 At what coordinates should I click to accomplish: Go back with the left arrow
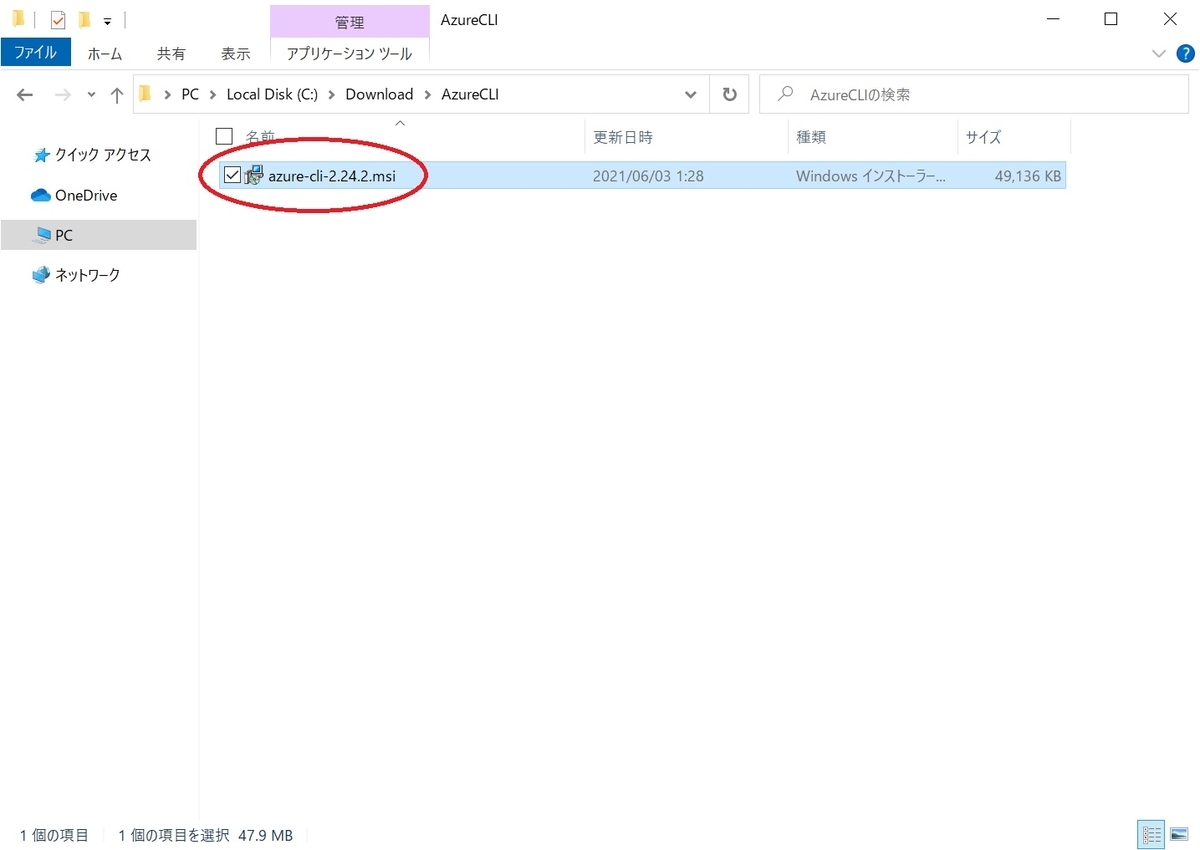(x=25, y=95)
